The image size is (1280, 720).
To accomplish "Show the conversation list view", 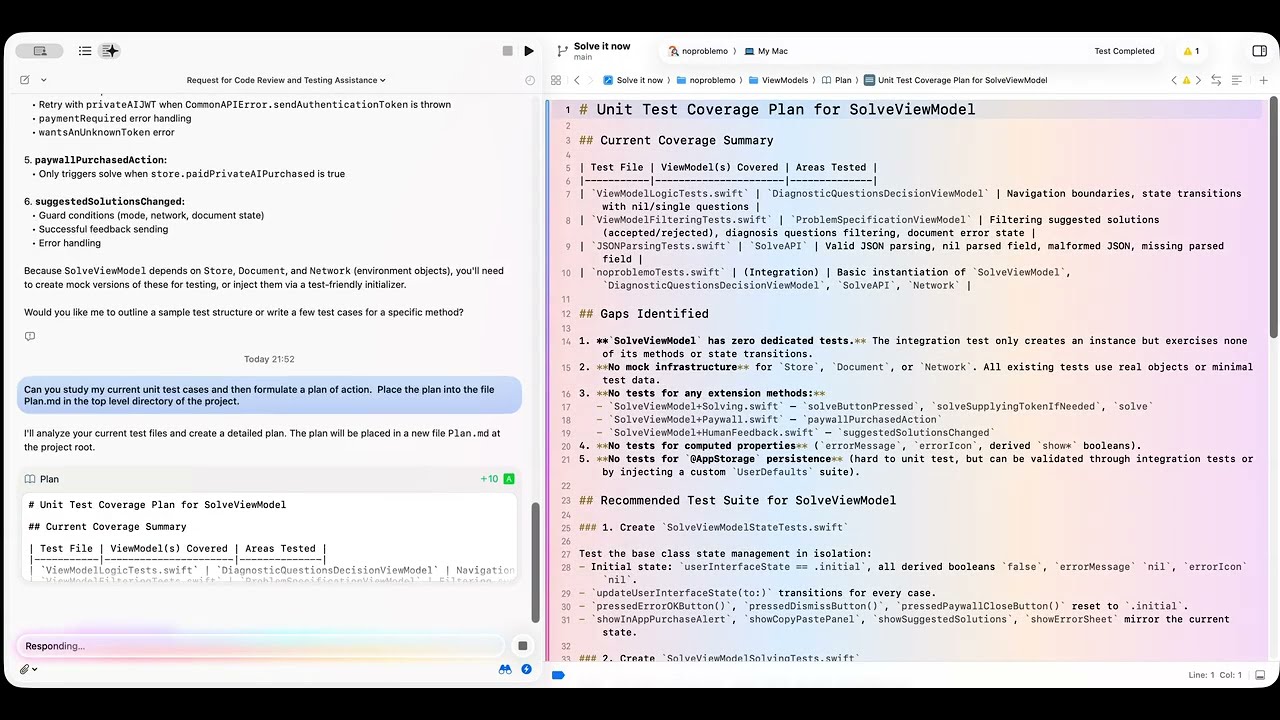I will point(85,51).
